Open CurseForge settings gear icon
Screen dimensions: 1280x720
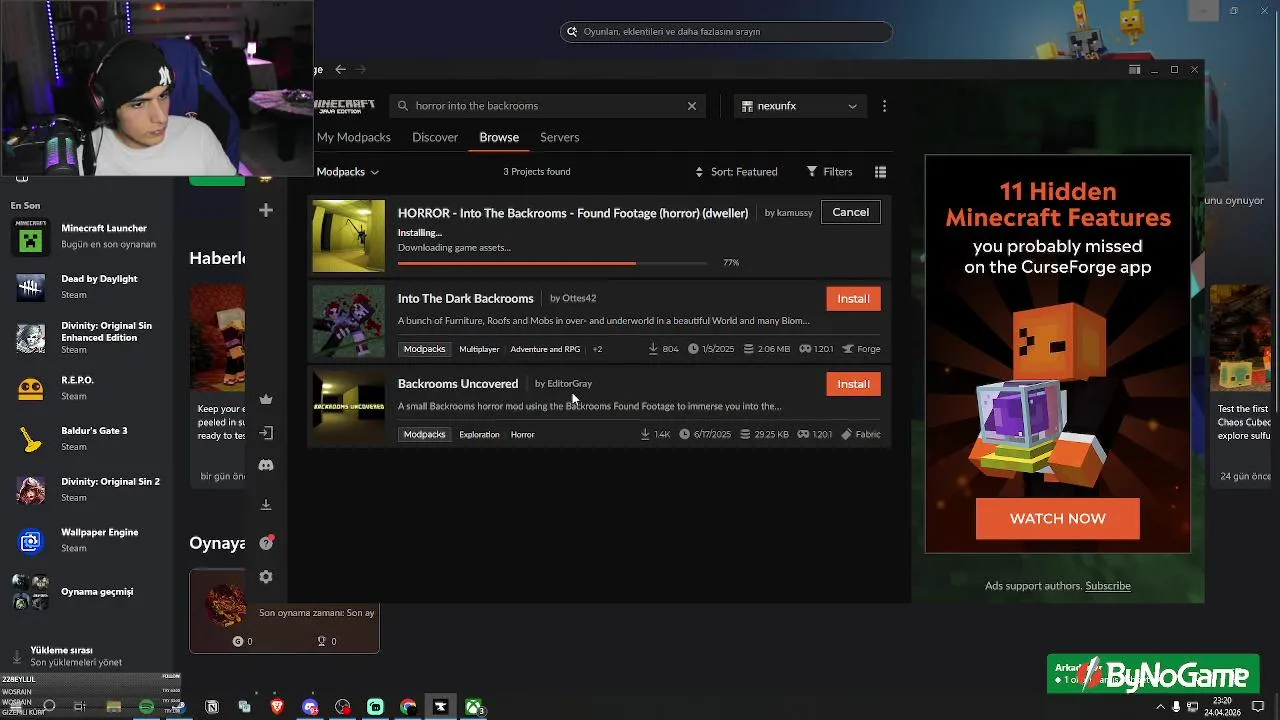(x=266, y=577)
